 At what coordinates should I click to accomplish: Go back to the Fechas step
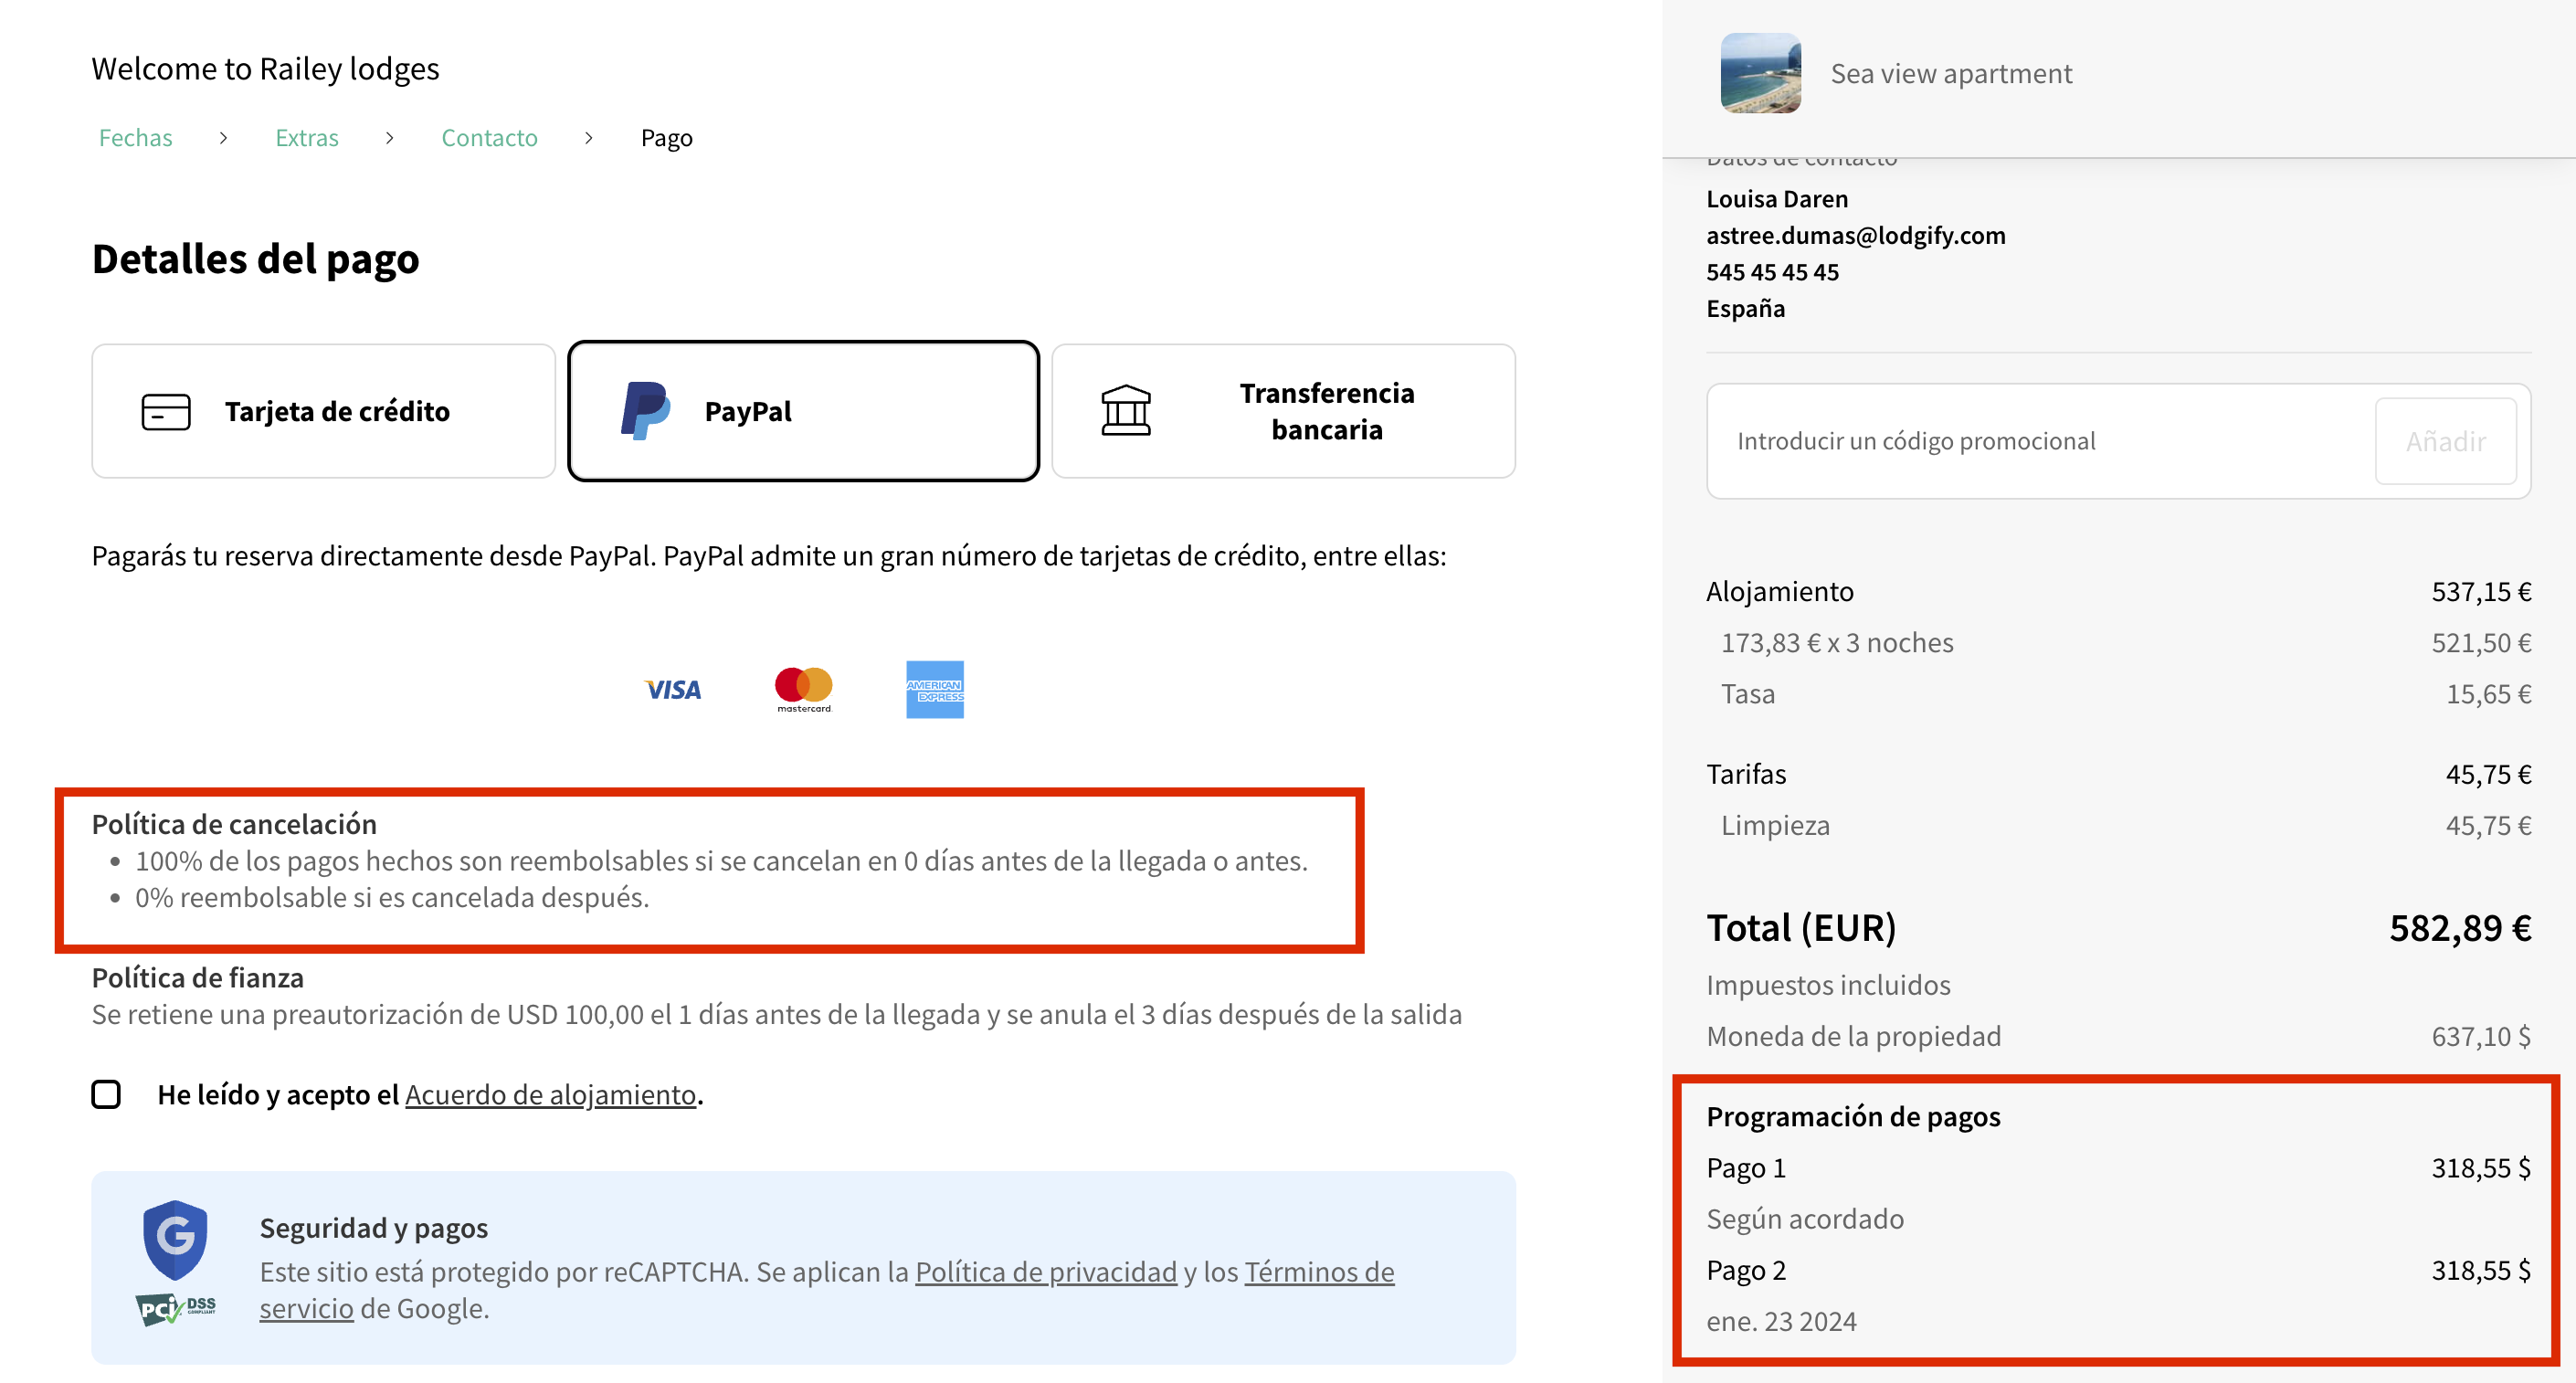[135, 137]
